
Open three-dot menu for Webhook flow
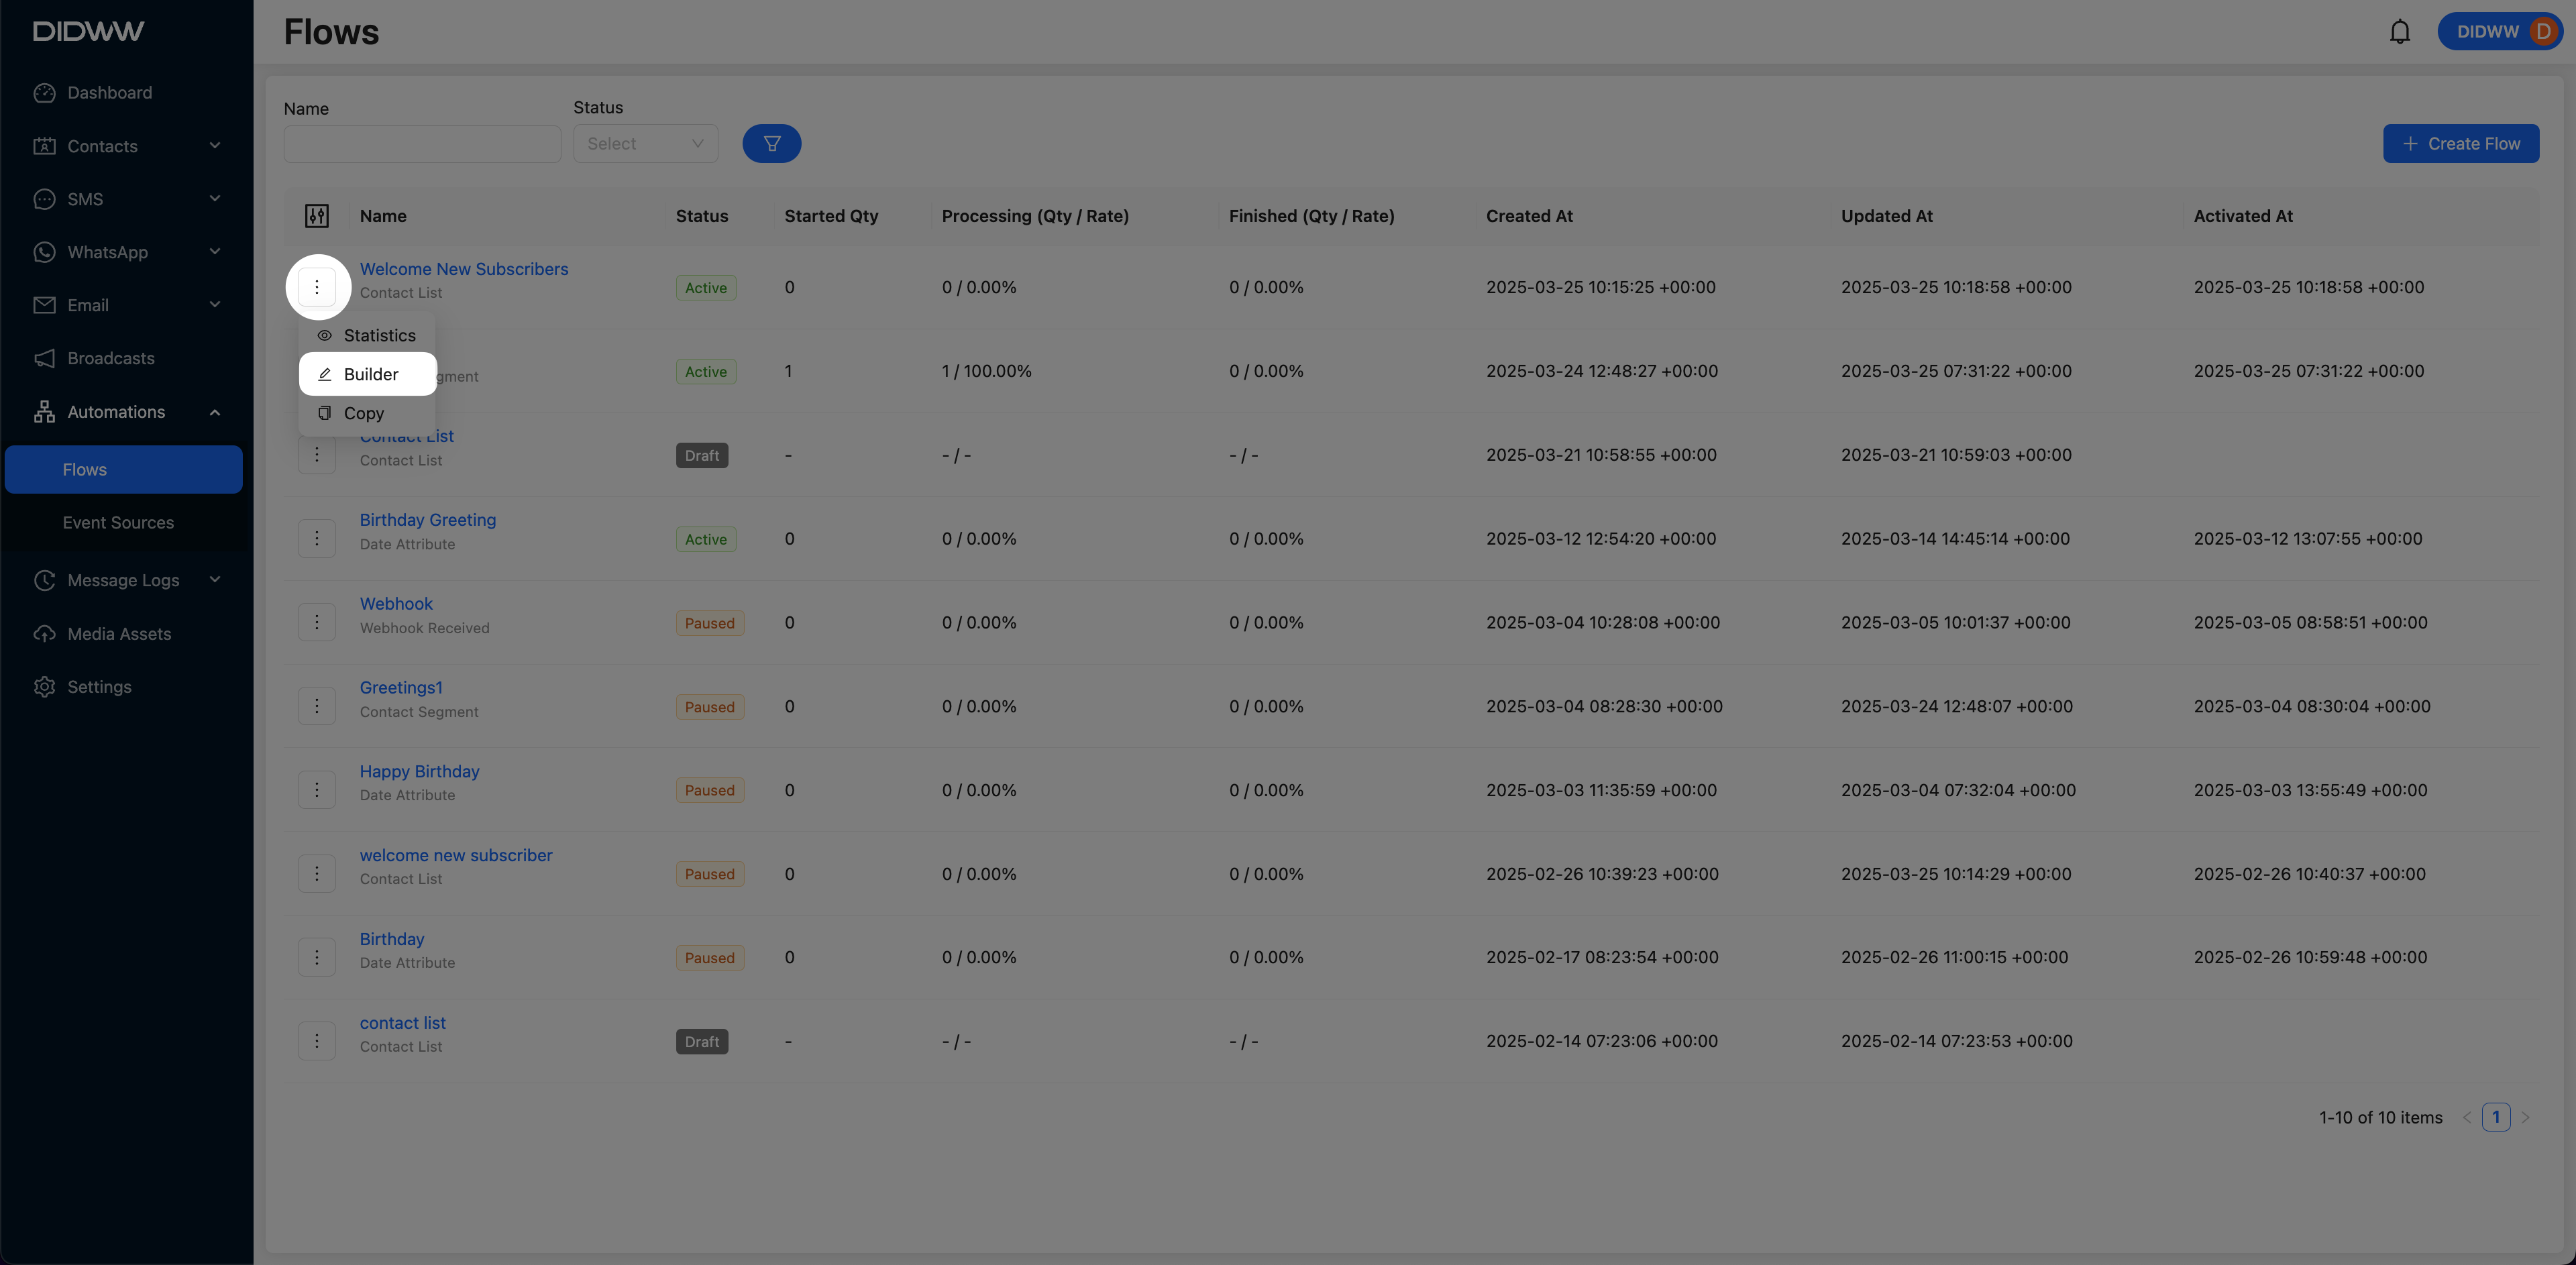click(316, 622)
